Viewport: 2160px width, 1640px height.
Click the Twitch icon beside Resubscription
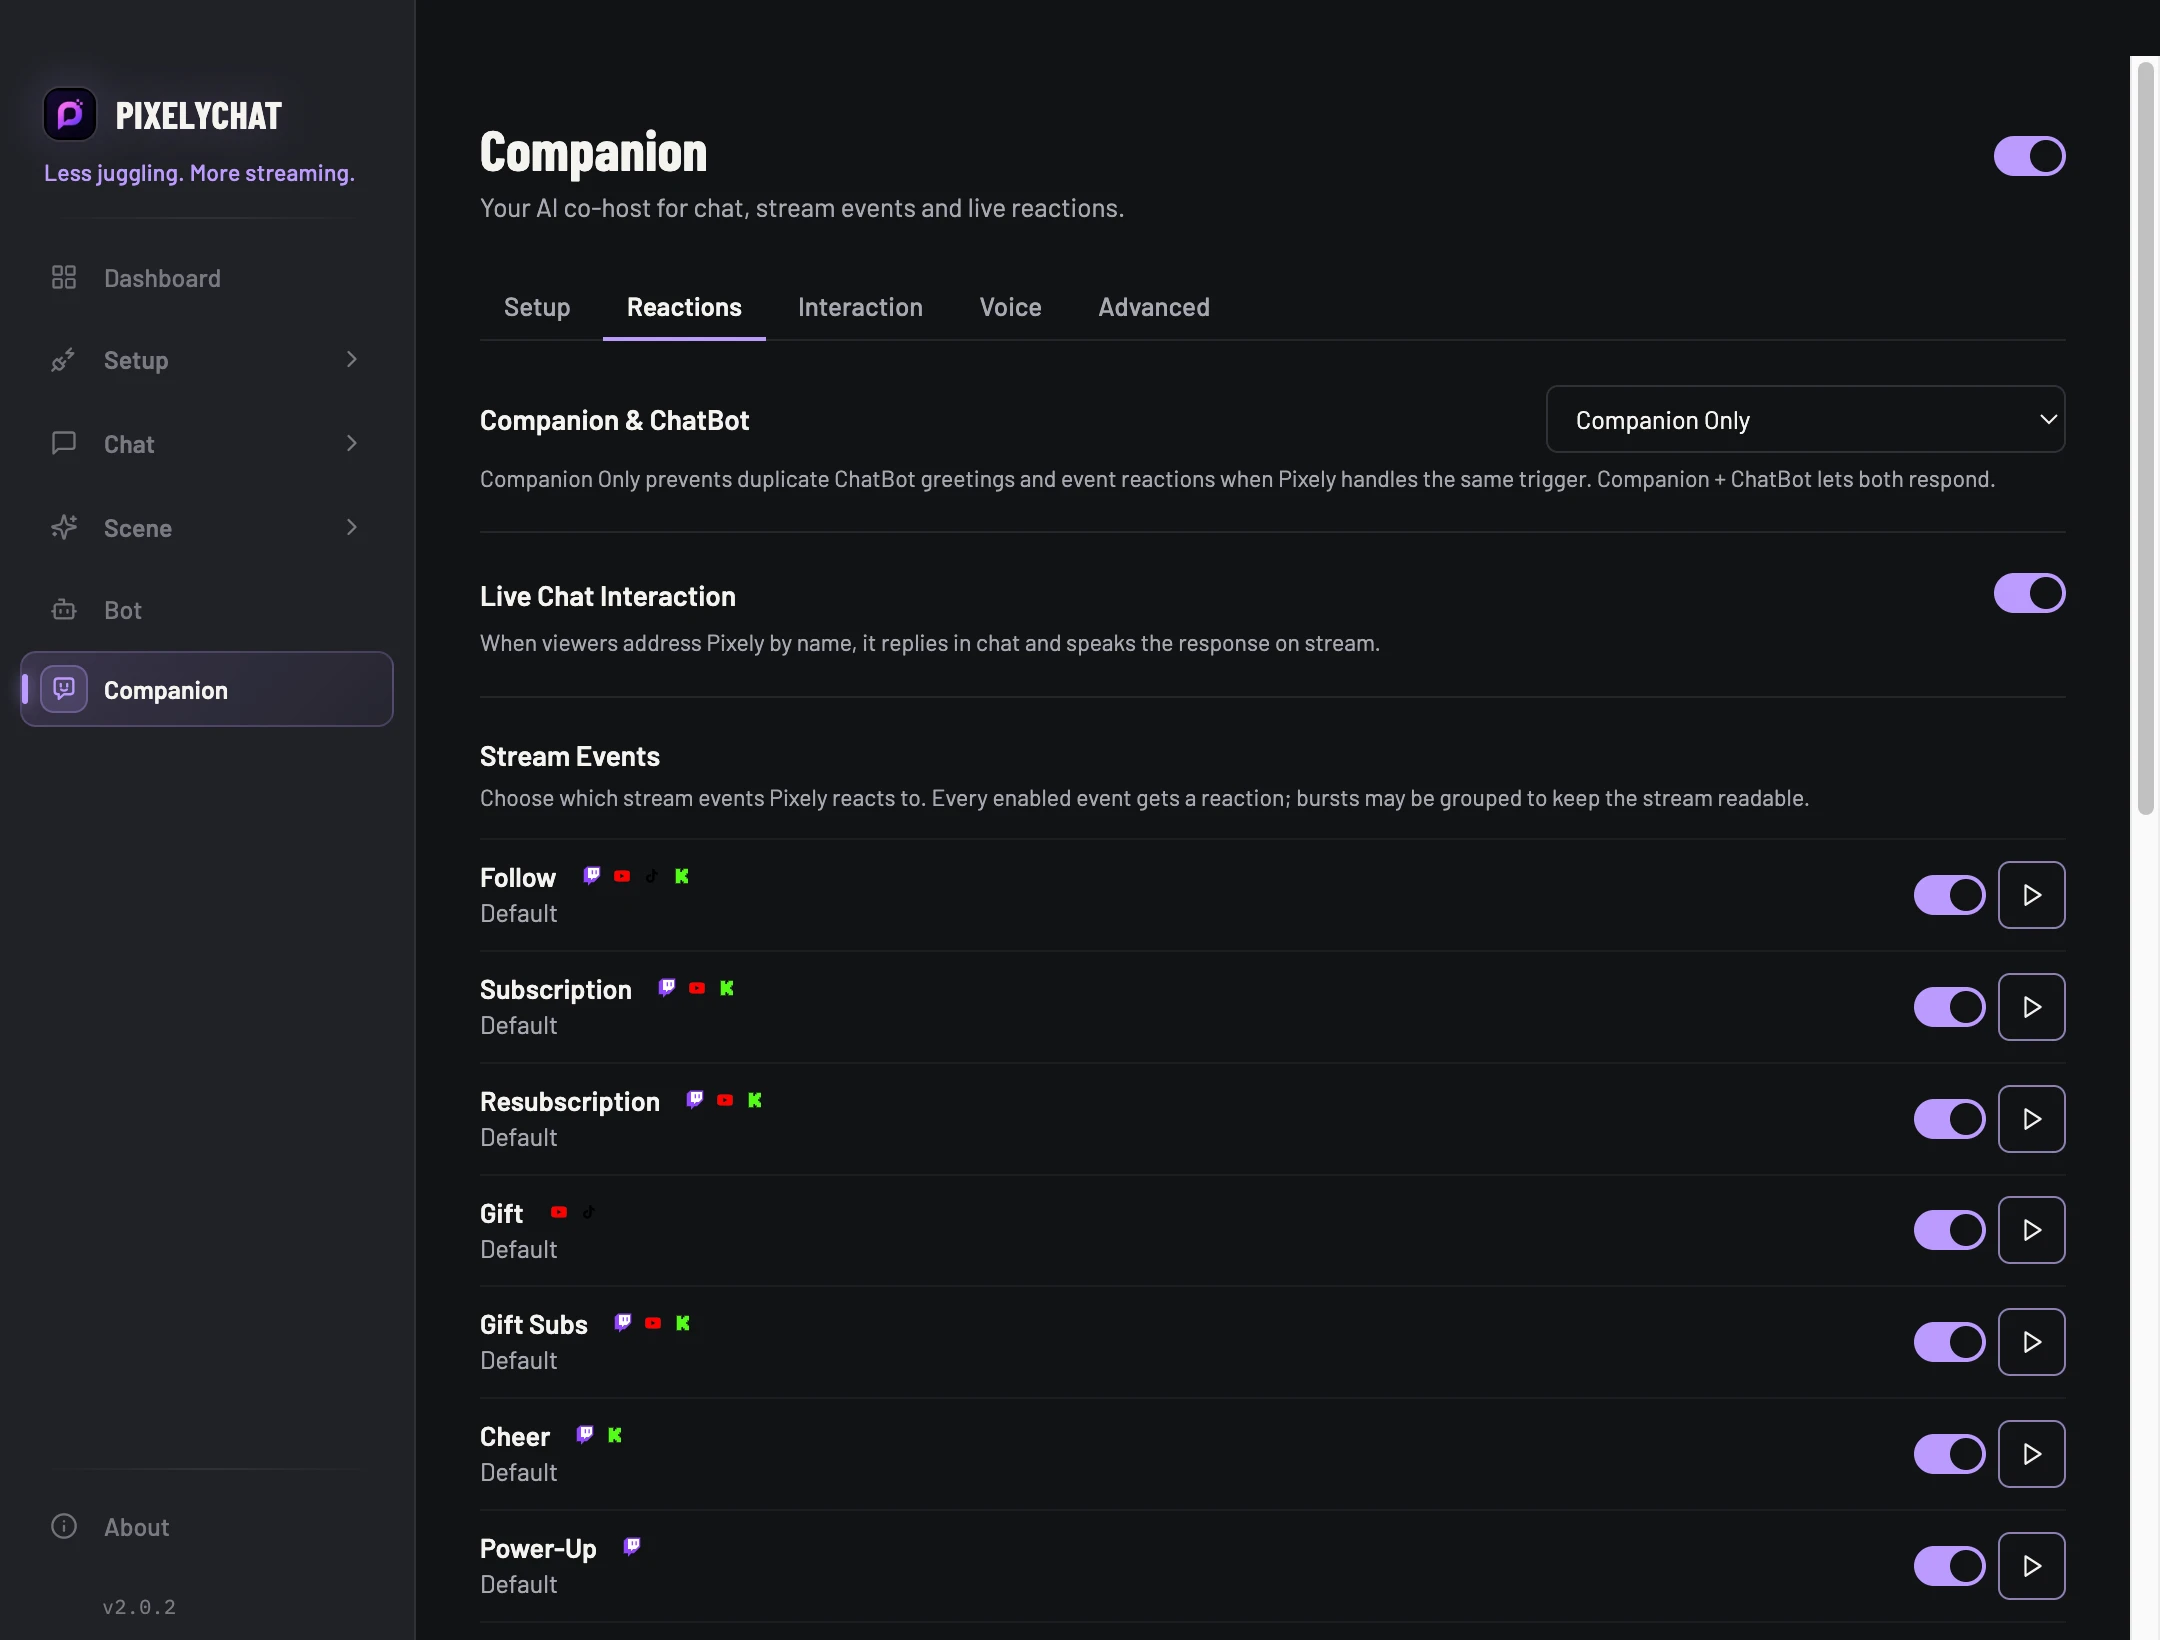695,1100
